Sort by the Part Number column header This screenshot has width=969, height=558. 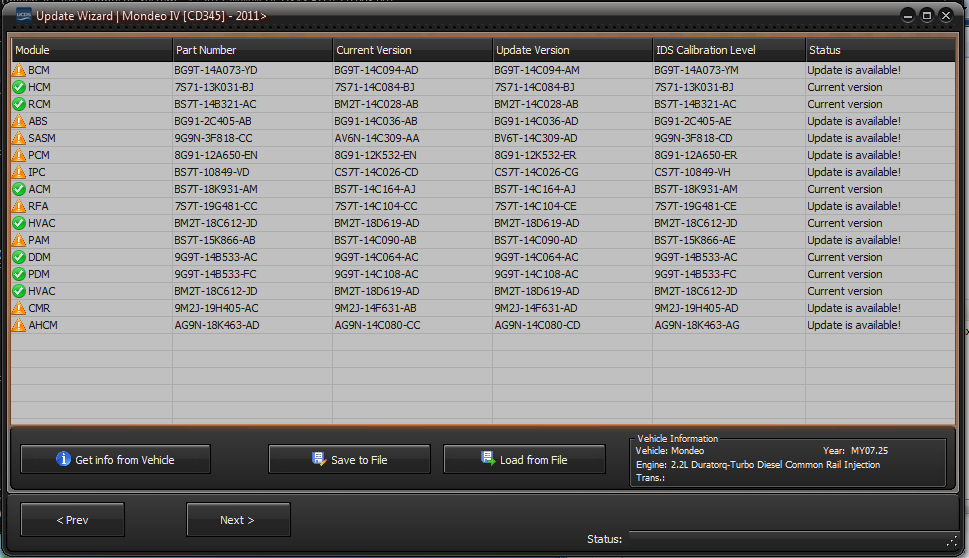coord(252,50)
